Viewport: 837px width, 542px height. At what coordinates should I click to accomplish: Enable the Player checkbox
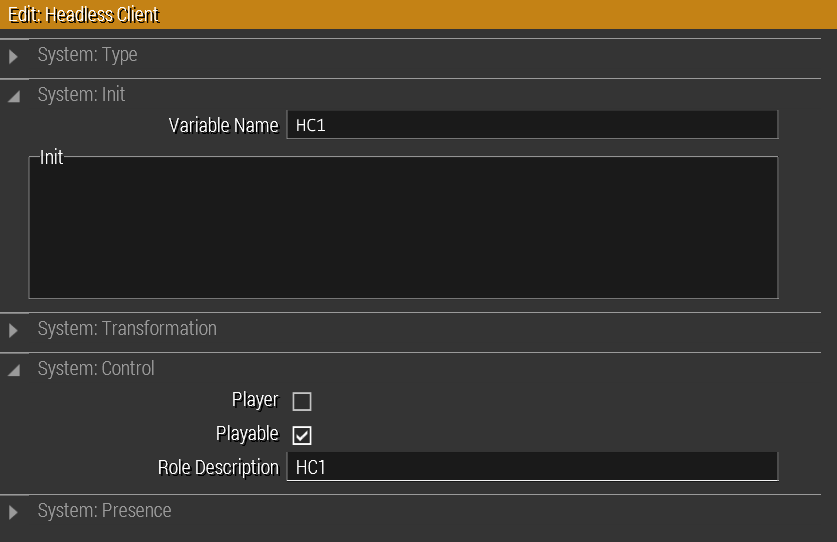[x=302, y=402]
